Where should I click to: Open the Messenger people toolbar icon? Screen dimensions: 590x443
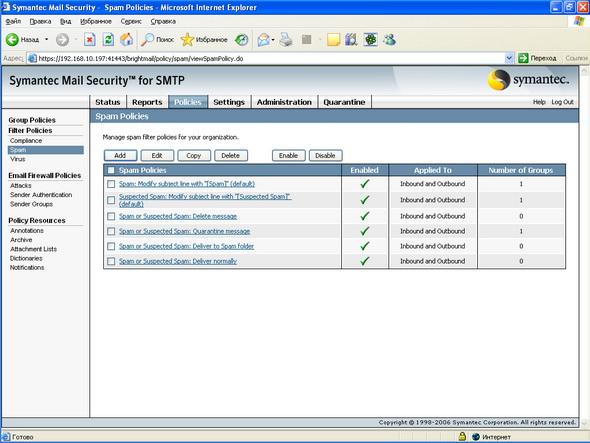tap(389, 40)
